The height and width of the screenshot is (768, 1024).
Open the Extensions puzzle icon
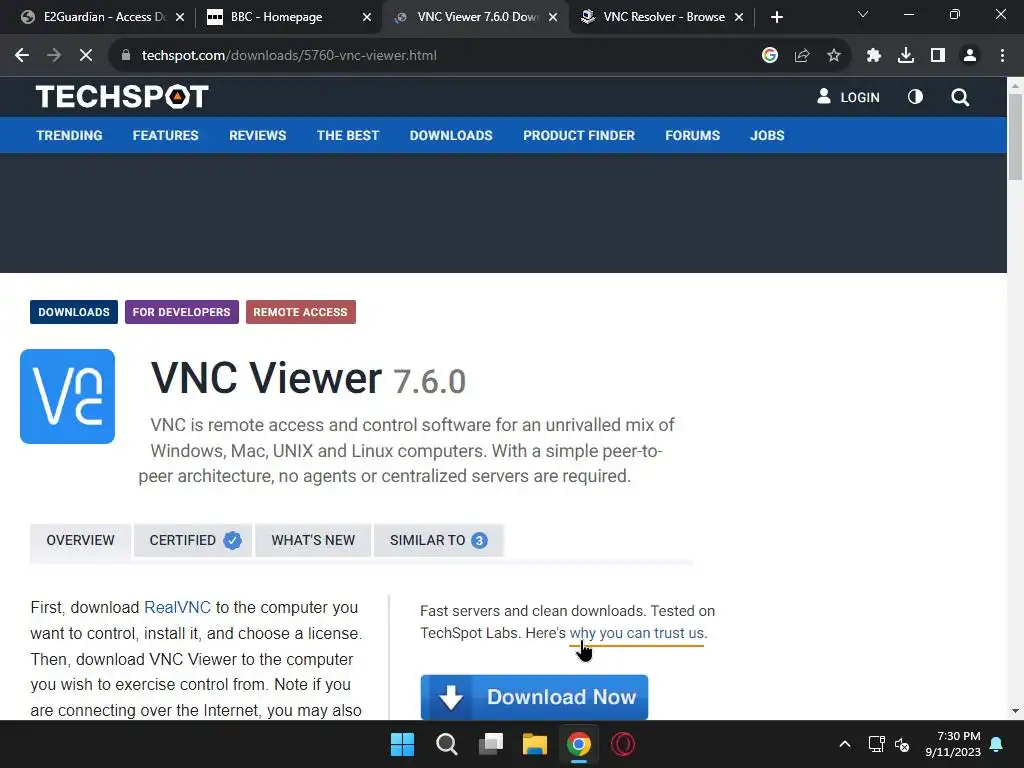(x=874, y=56)
